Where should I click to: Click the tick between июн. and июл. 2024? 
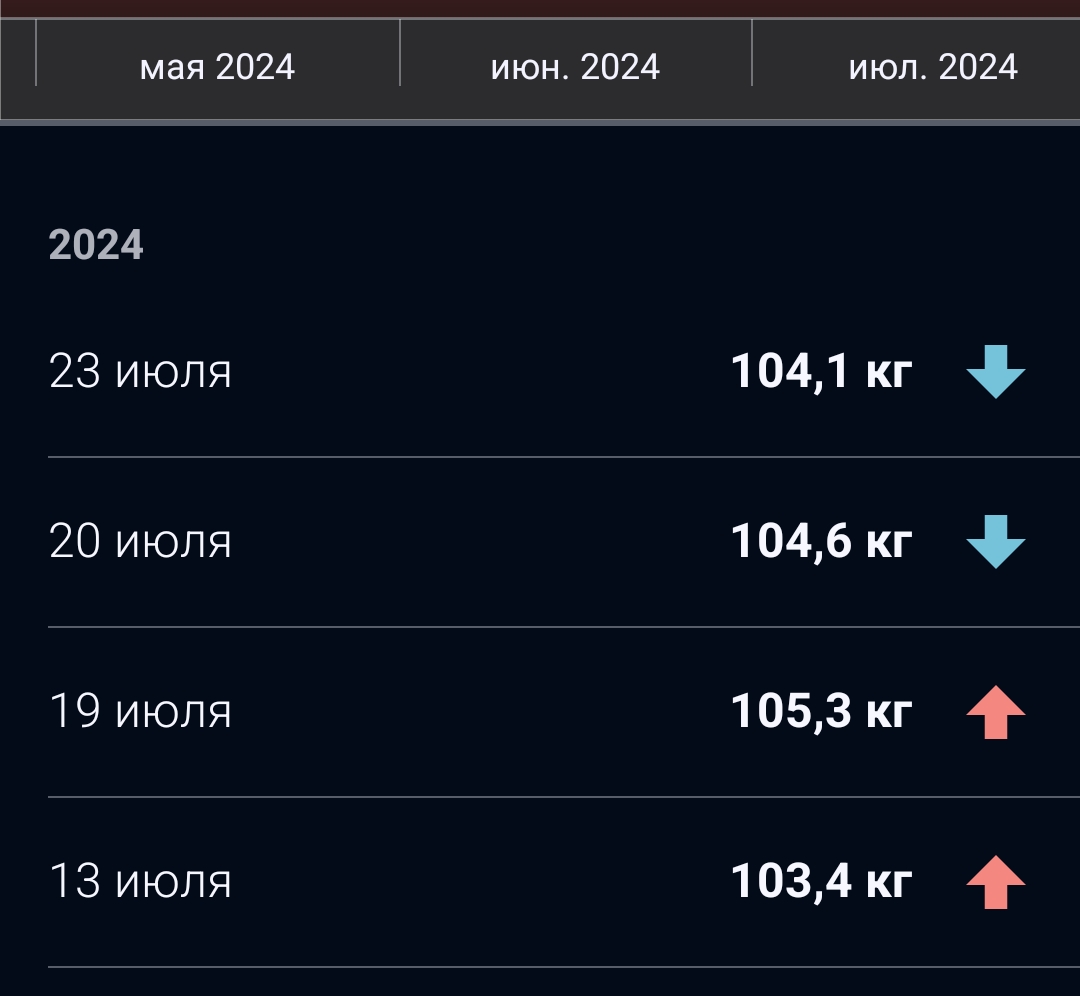click(x=752, y=53)
